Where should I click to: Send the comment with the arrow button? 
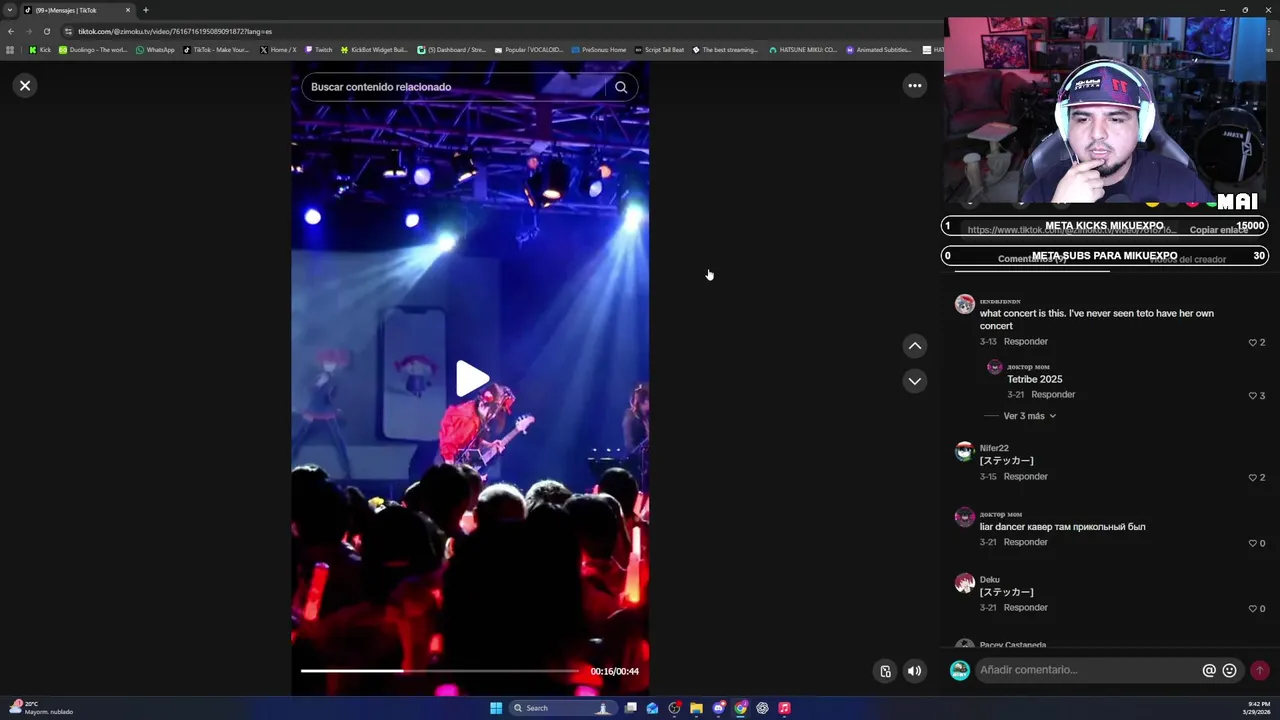1260,671
